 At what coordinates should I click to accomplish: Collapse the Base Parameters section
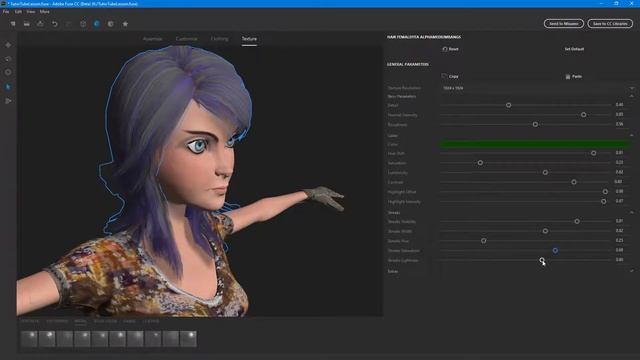tap(631, 96)
